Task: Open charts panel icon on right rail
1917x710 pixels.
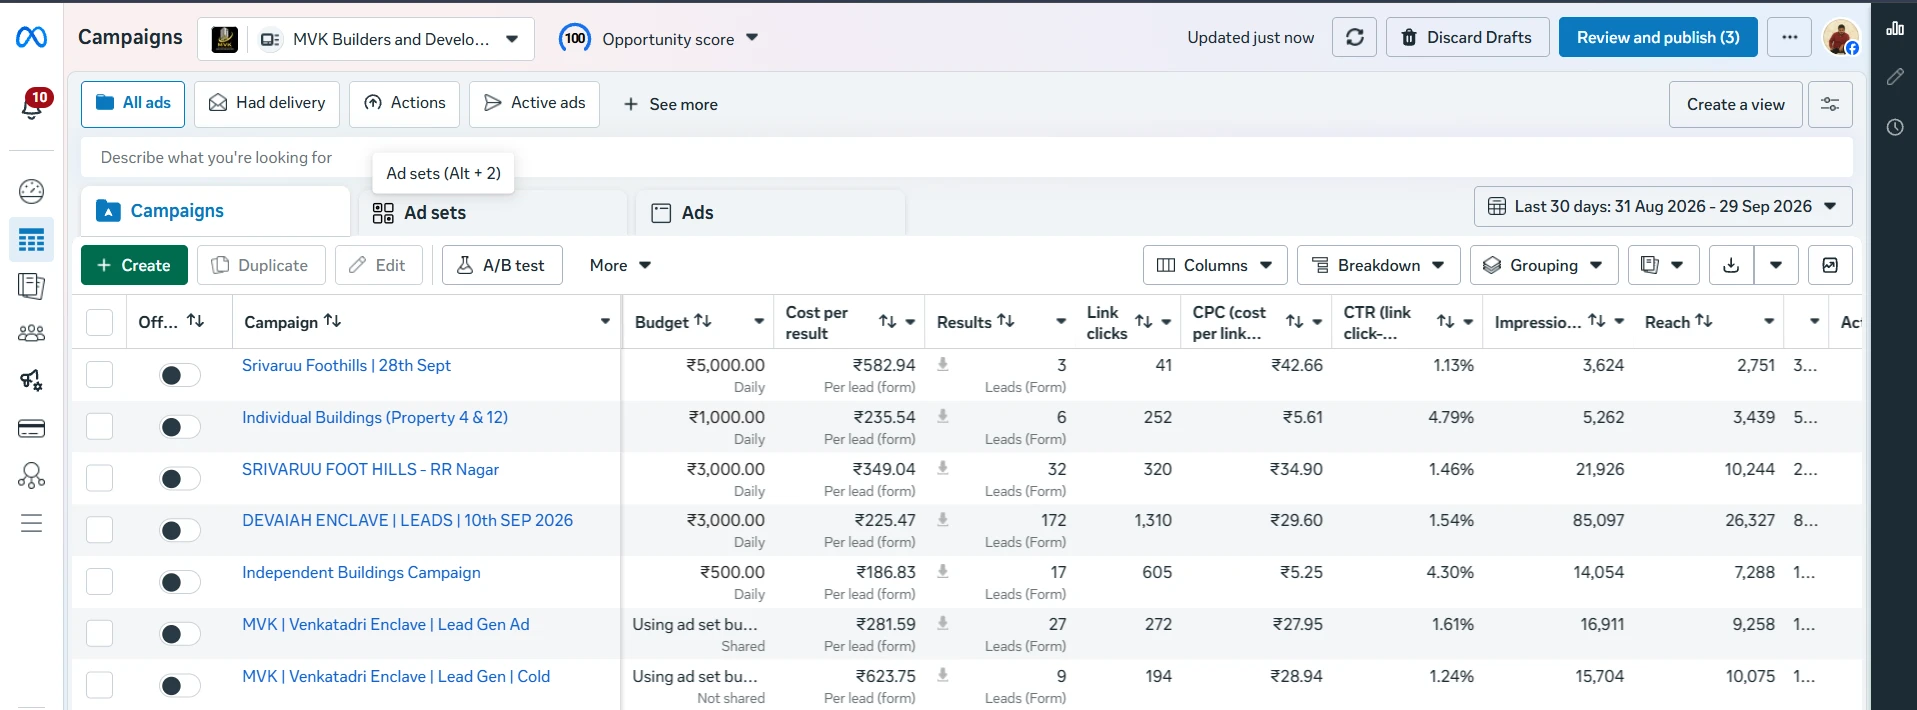Action: pyautogui.click(x=1895, y=29)
